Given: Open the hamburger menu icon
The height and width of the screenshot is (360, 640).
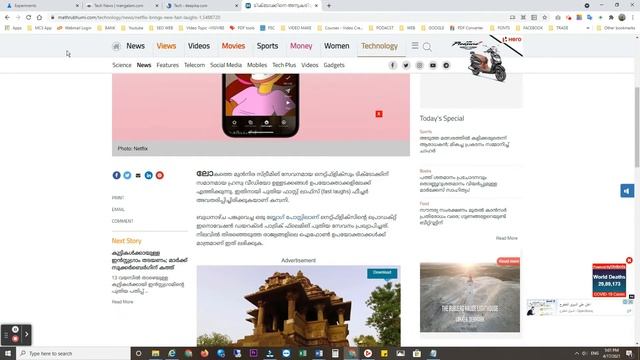Looking at the screenshot, I should (415, 46).
